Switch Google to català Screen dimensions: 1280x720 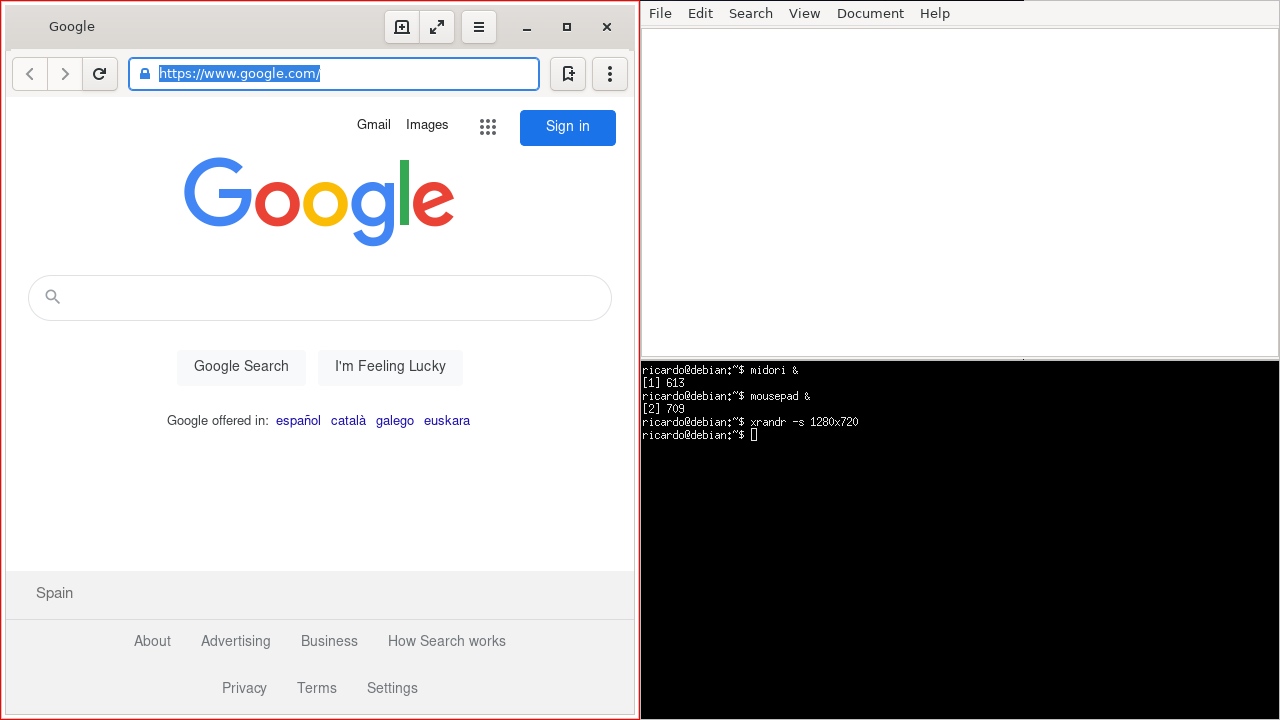pyautogui.click(x=348, y=421)
